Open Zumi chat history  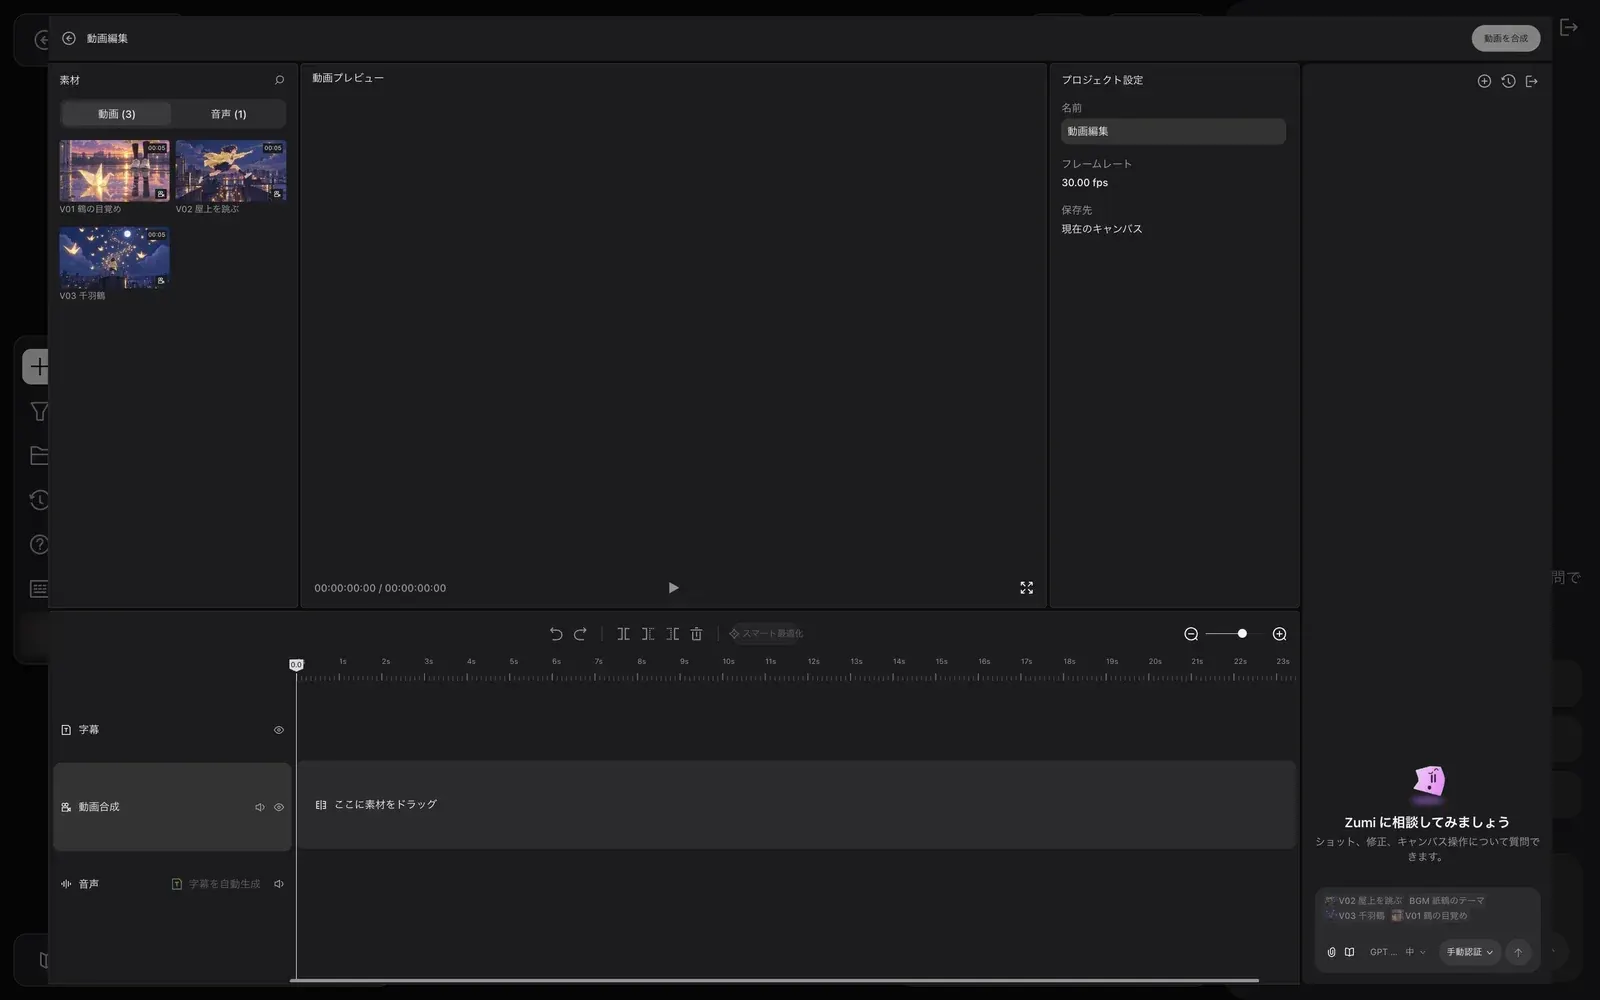tap(1508, 81)
